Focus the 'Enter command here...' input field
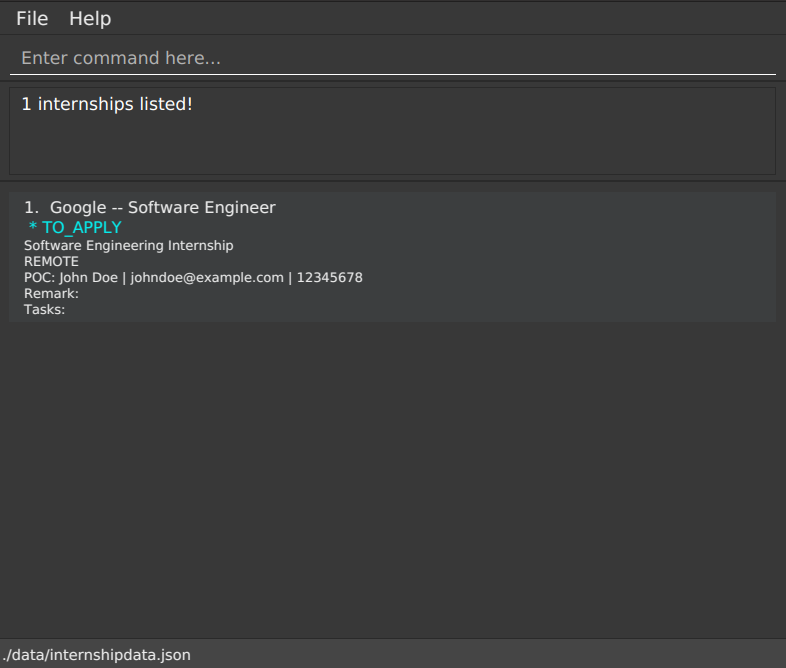 tap(392, 58)
